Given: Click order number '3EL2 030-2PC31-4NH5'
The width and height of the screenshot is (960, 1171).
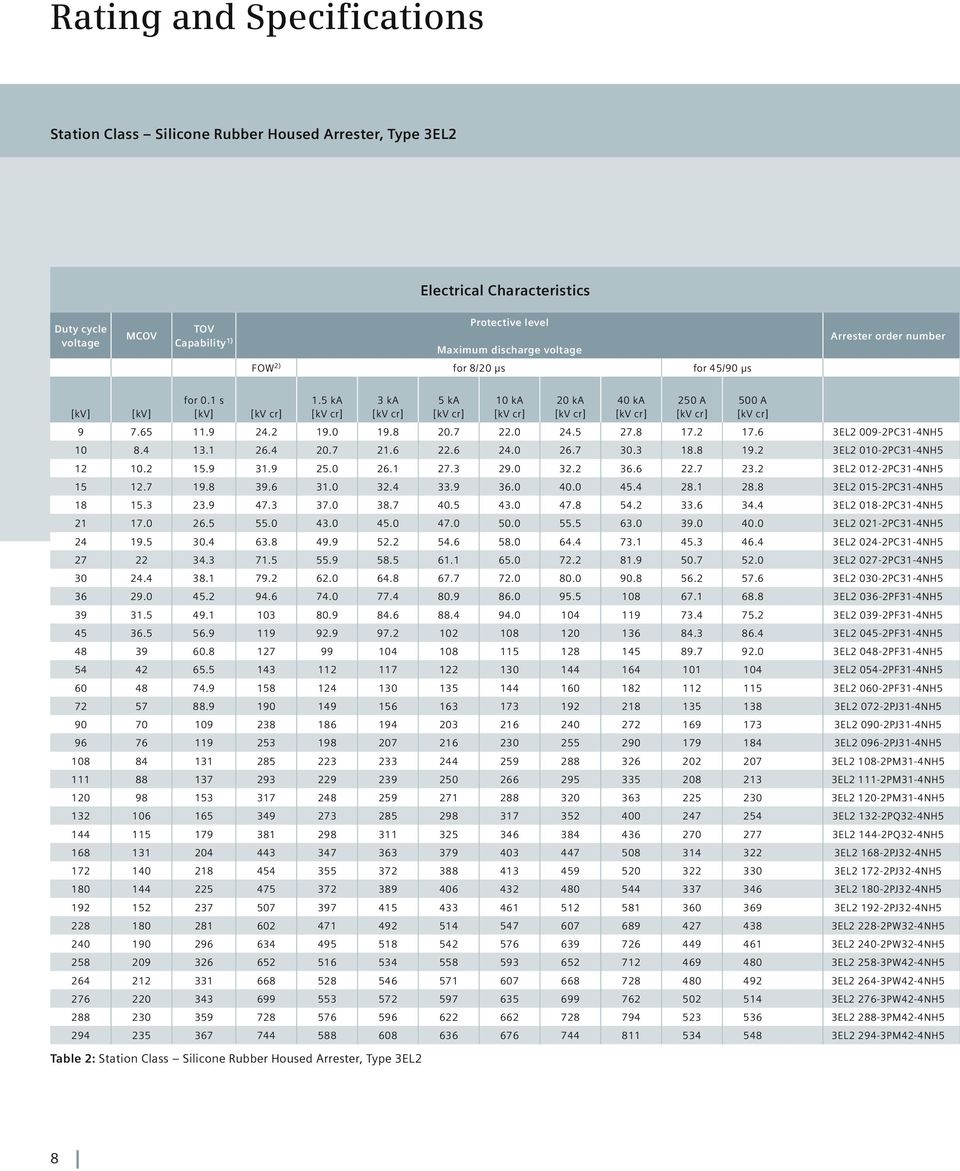Looking at the screenshot, I should 888,579.
